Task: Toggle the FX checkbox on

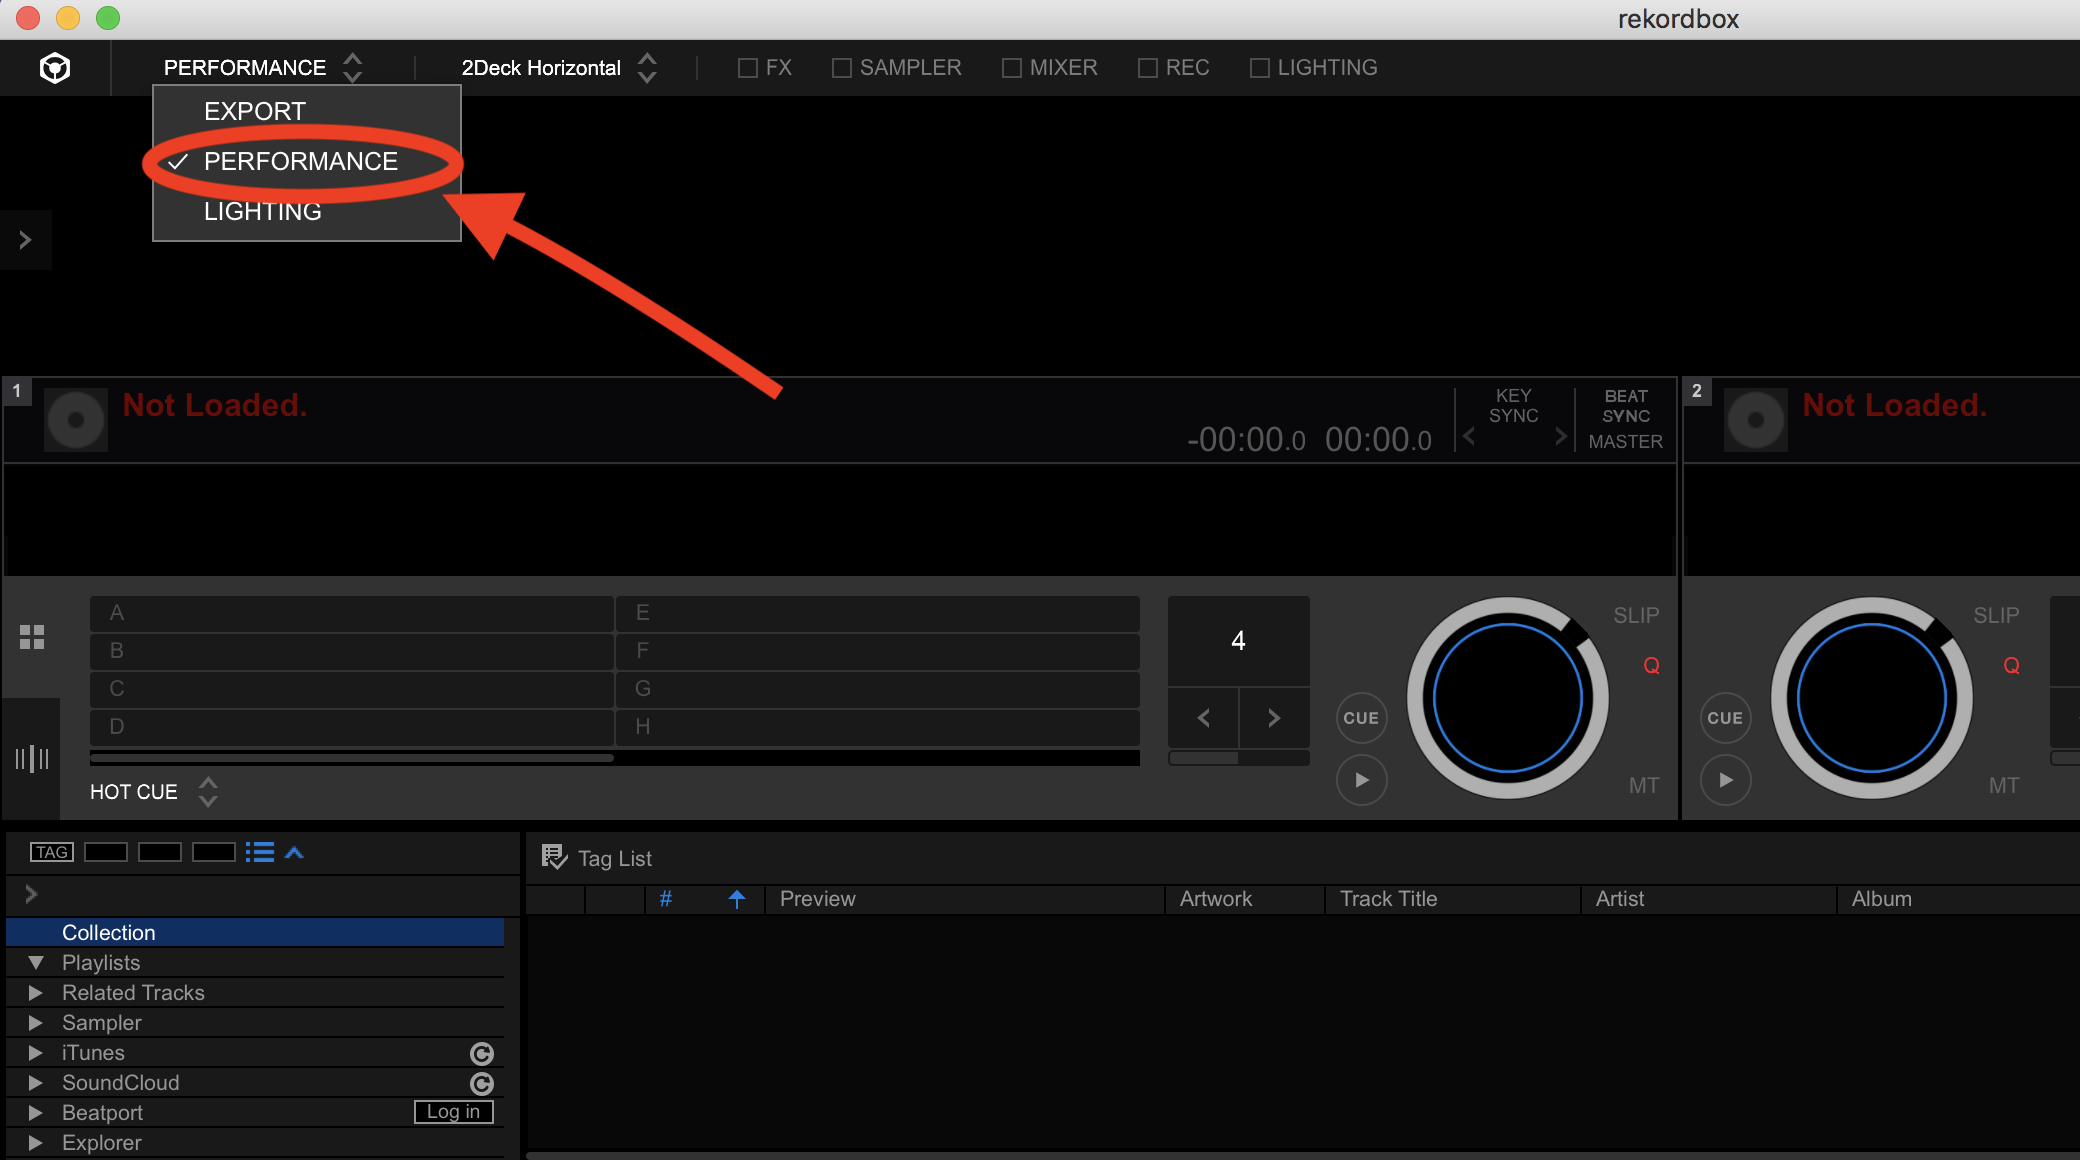Action: tap(749, 67)
